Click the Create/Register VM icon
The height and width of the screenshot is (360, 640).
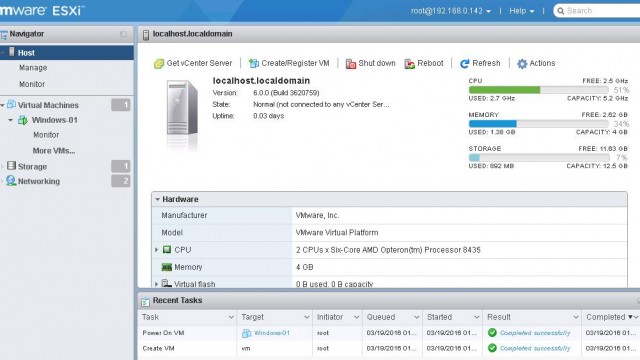(x=254, y=63)
